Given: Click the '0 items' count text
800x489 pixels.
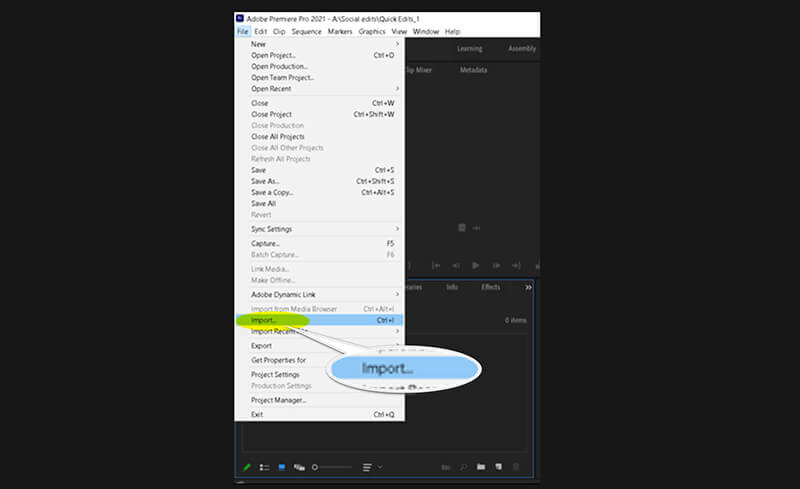Looking at the screenshot, I should tap(515, 320).
